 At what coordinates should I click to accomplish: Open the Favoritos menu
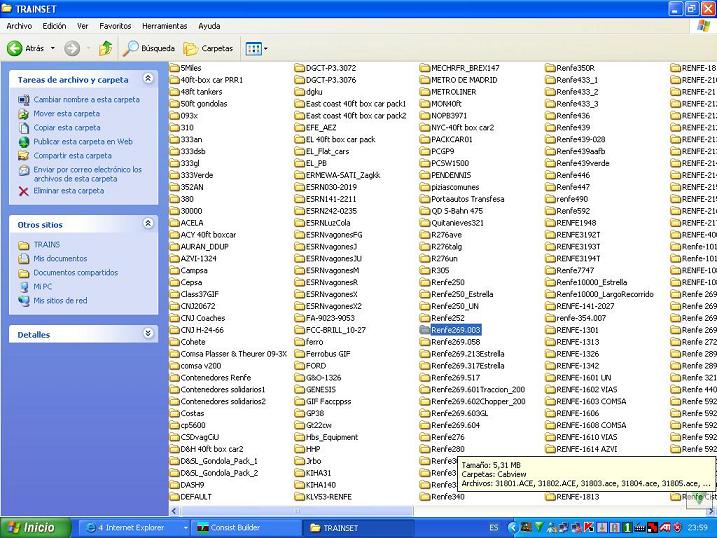pyautogui.click(x=115, y=26)
